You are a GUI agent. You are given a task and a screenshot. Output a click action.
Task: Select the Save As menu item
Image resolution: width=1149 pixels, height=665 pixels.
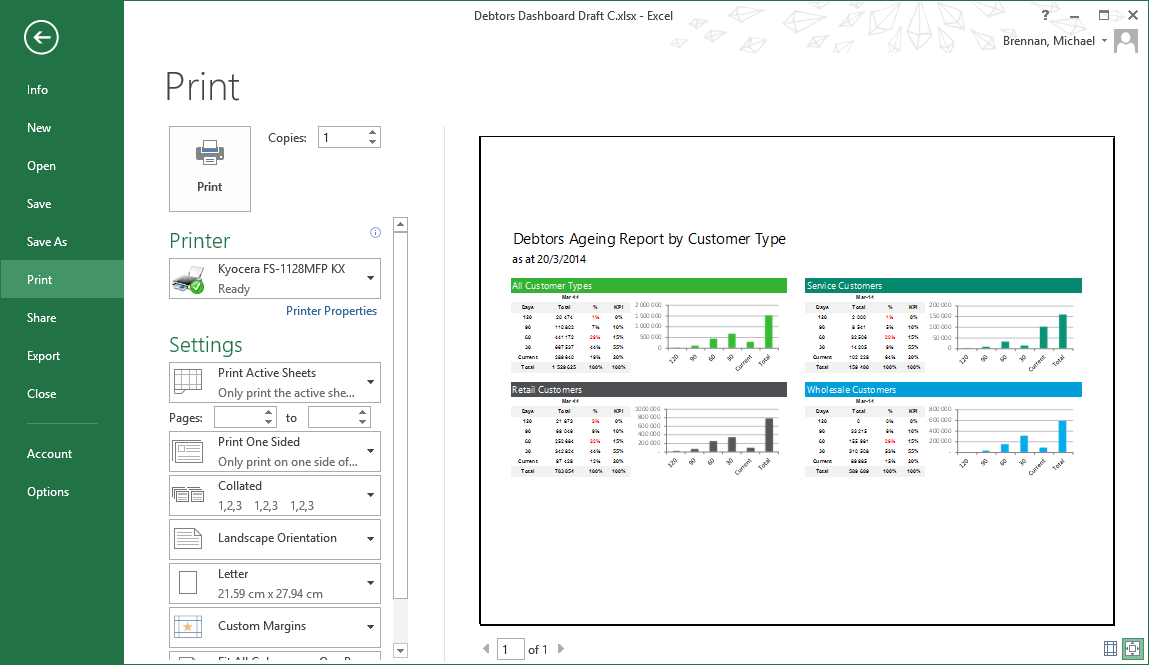[47, 242]
